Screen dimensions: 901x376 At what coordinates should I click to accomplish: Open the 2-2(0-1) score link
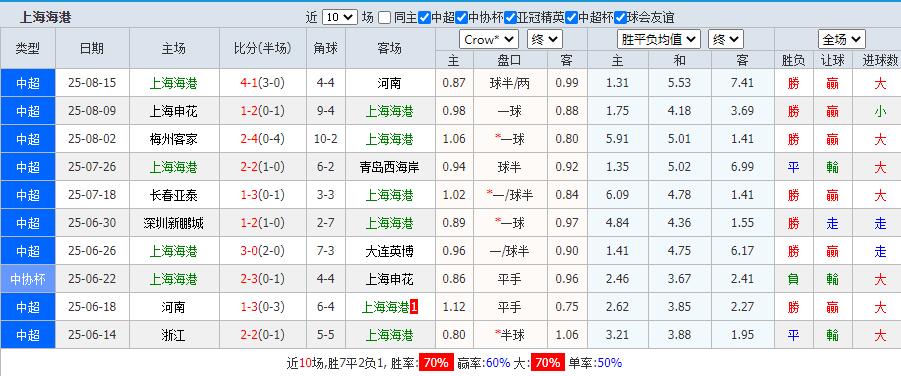(263, 335)
